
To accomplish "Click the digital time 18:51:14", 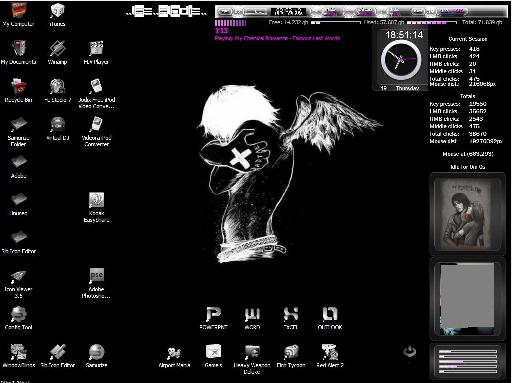I will (x=404, y=35).
